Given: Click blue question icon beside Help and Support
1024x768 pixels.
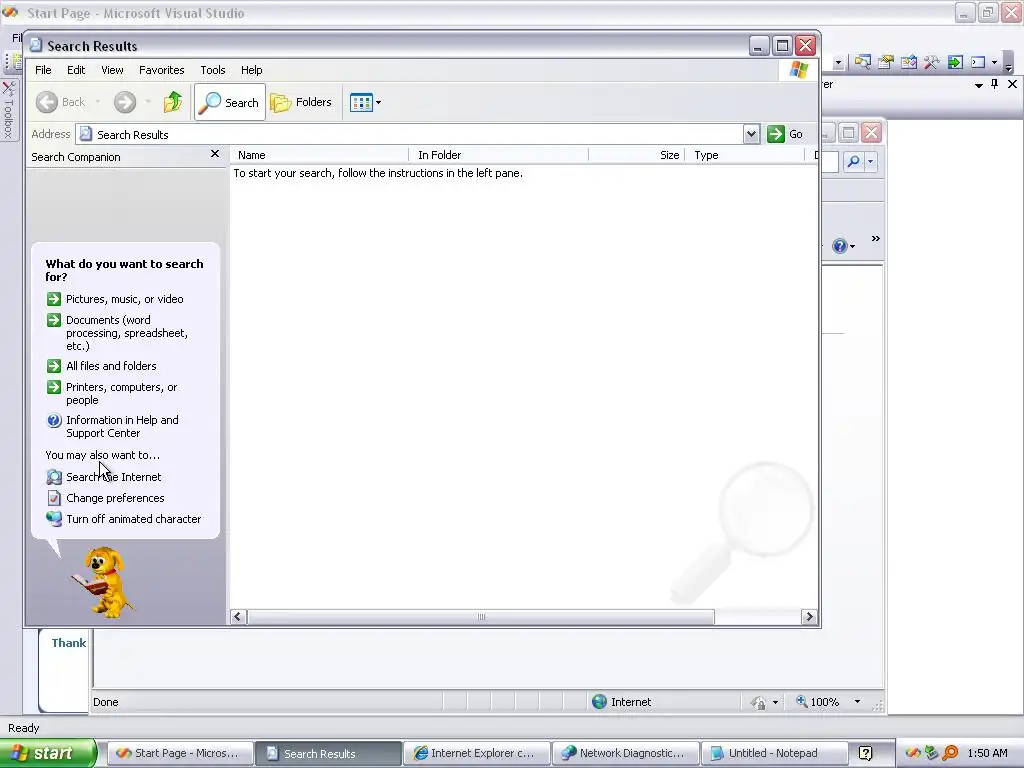Looking at the screenshot, I should 54,421.
